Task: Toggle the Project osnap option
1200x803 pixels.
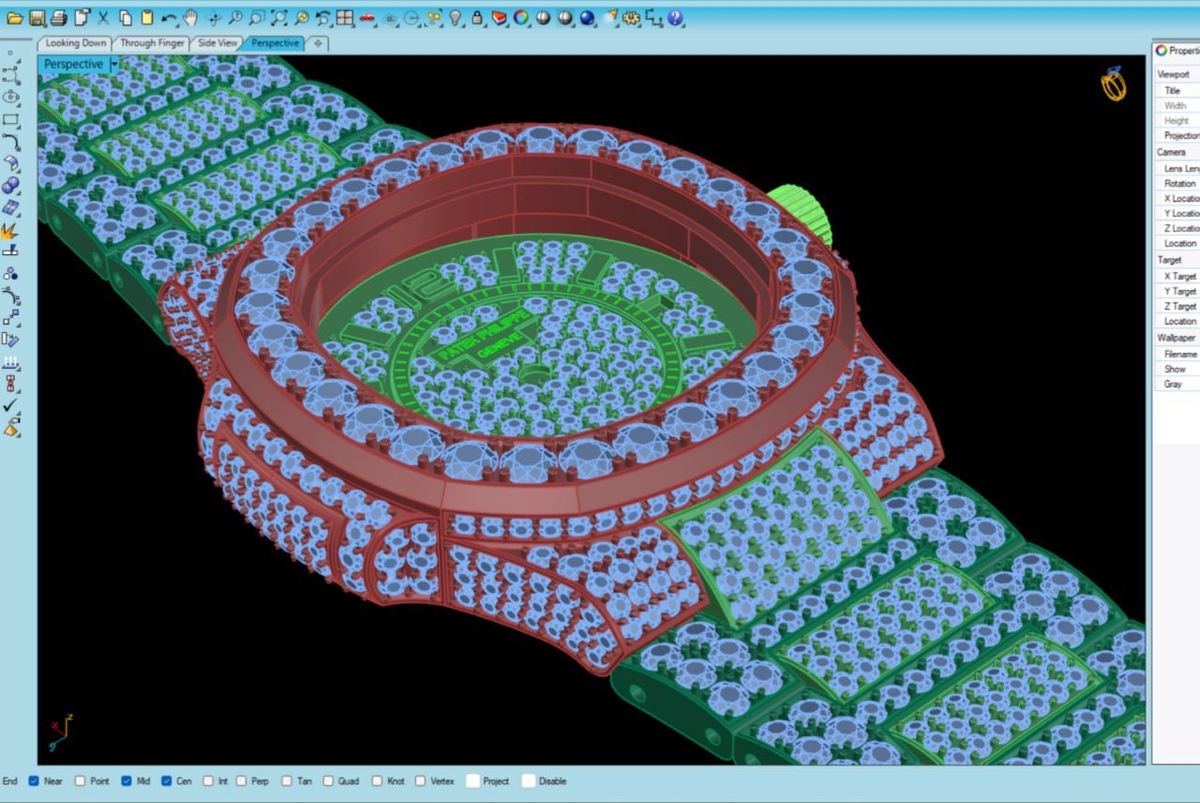Action: coord(472,781)
